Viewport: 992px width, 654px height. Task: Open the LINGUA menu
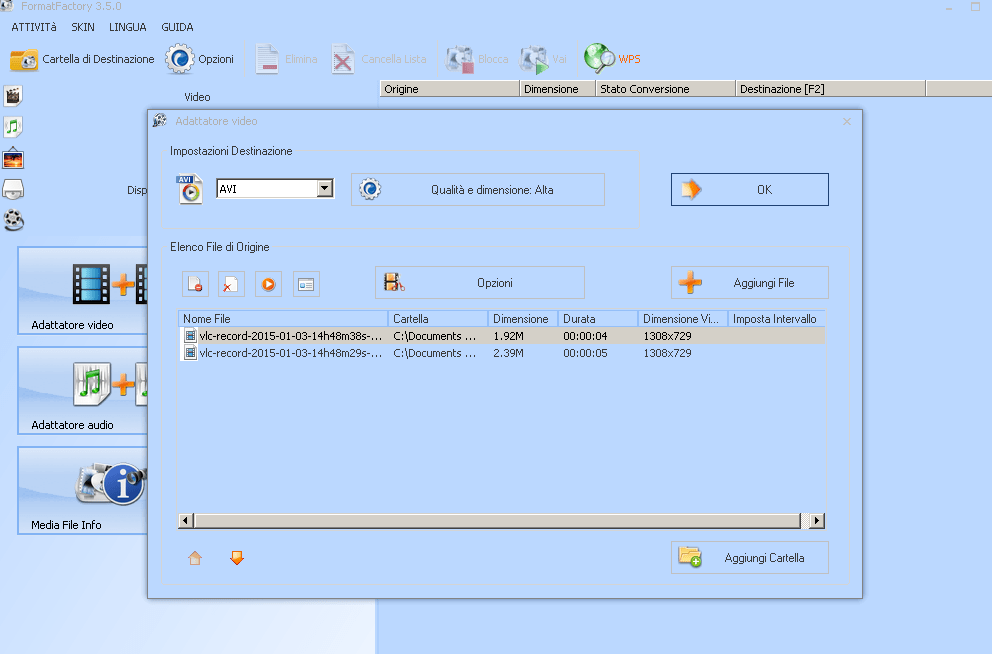tap(126, 27)
